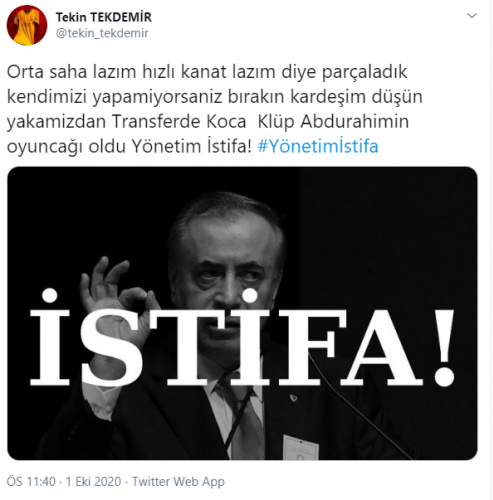The image size is (493, 500).
Task: Click the word Transferde in the tweet
Action: [179, 121]
